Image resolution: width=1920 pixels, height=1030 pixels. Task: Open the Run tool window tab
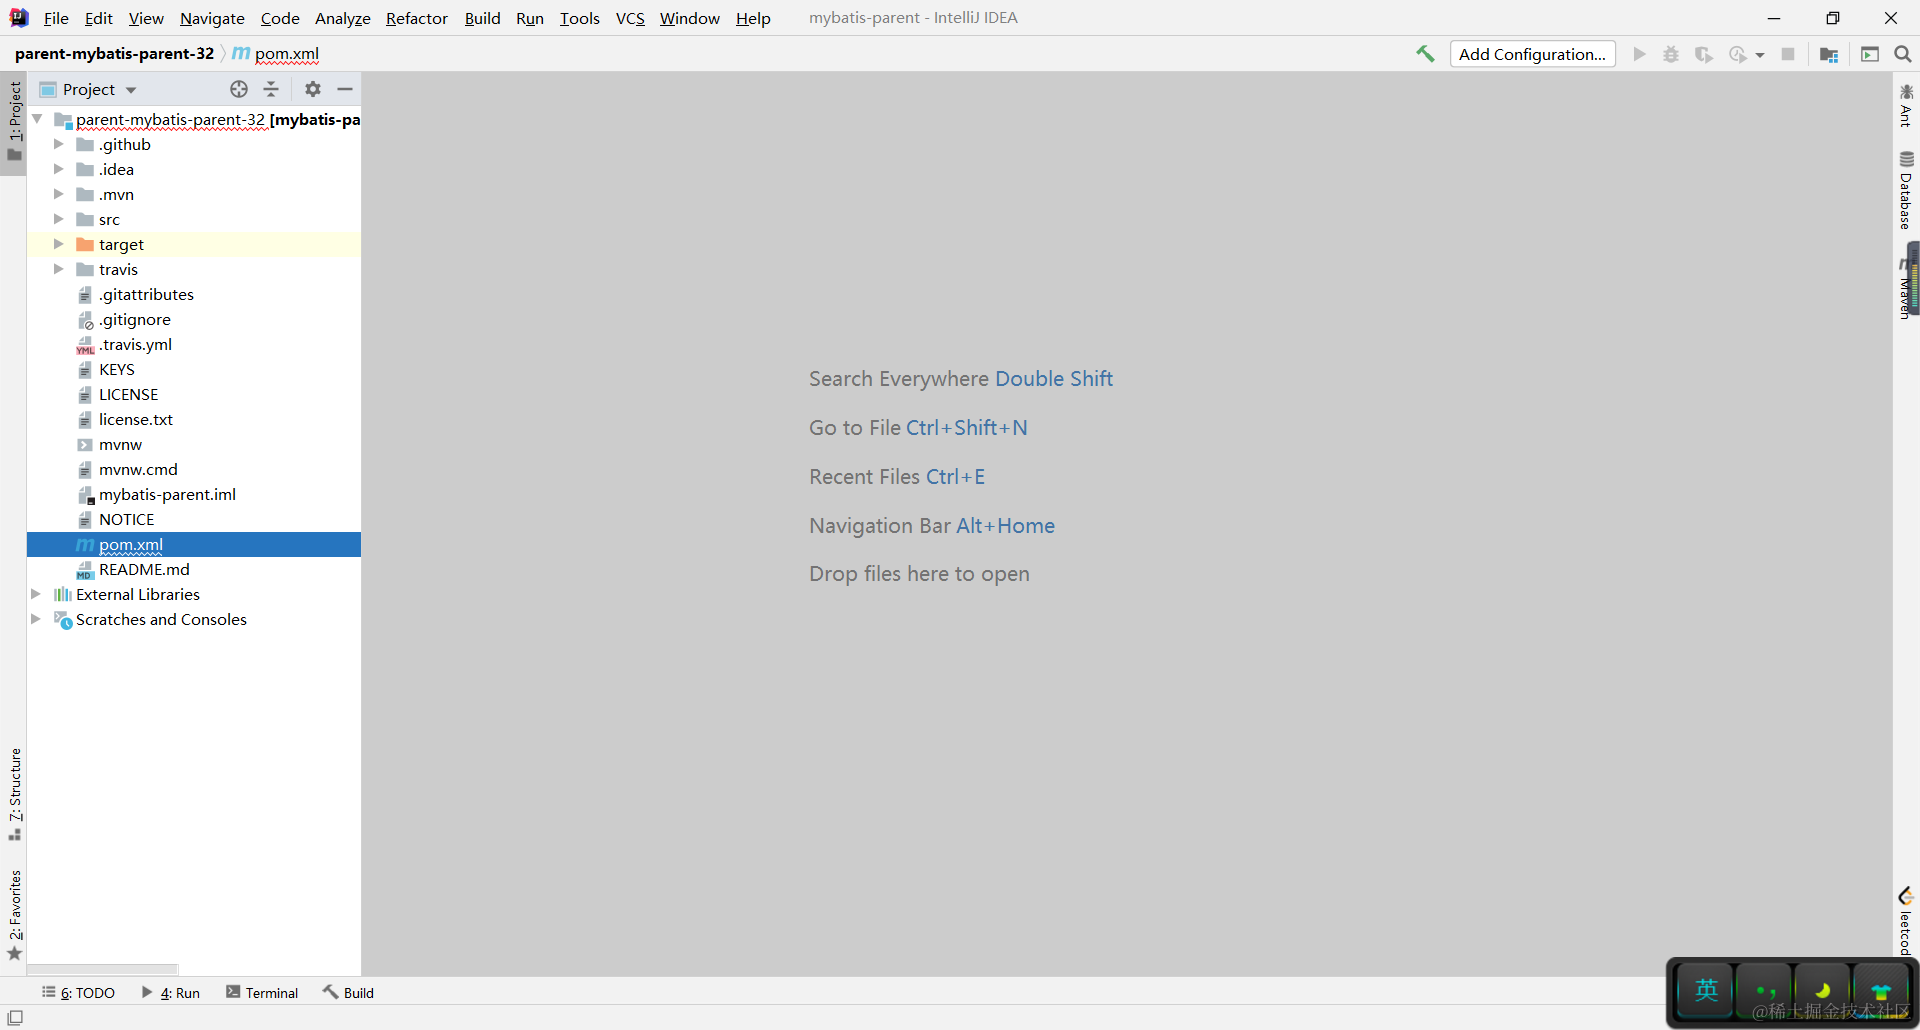[171, 992]
